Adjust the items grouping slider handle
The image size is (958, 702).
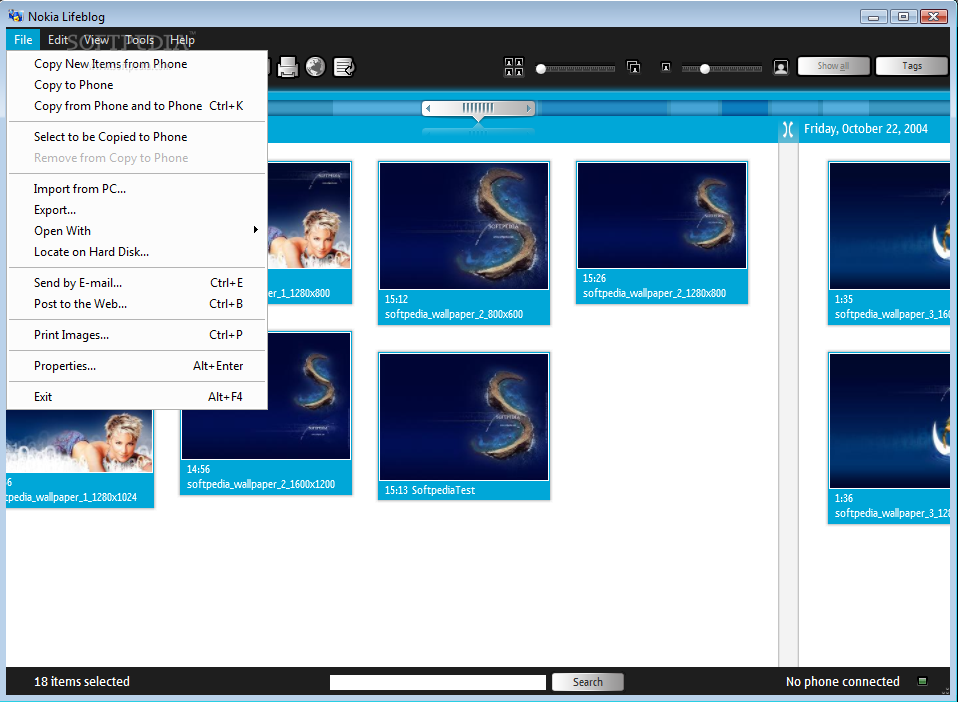coord(541,69)
